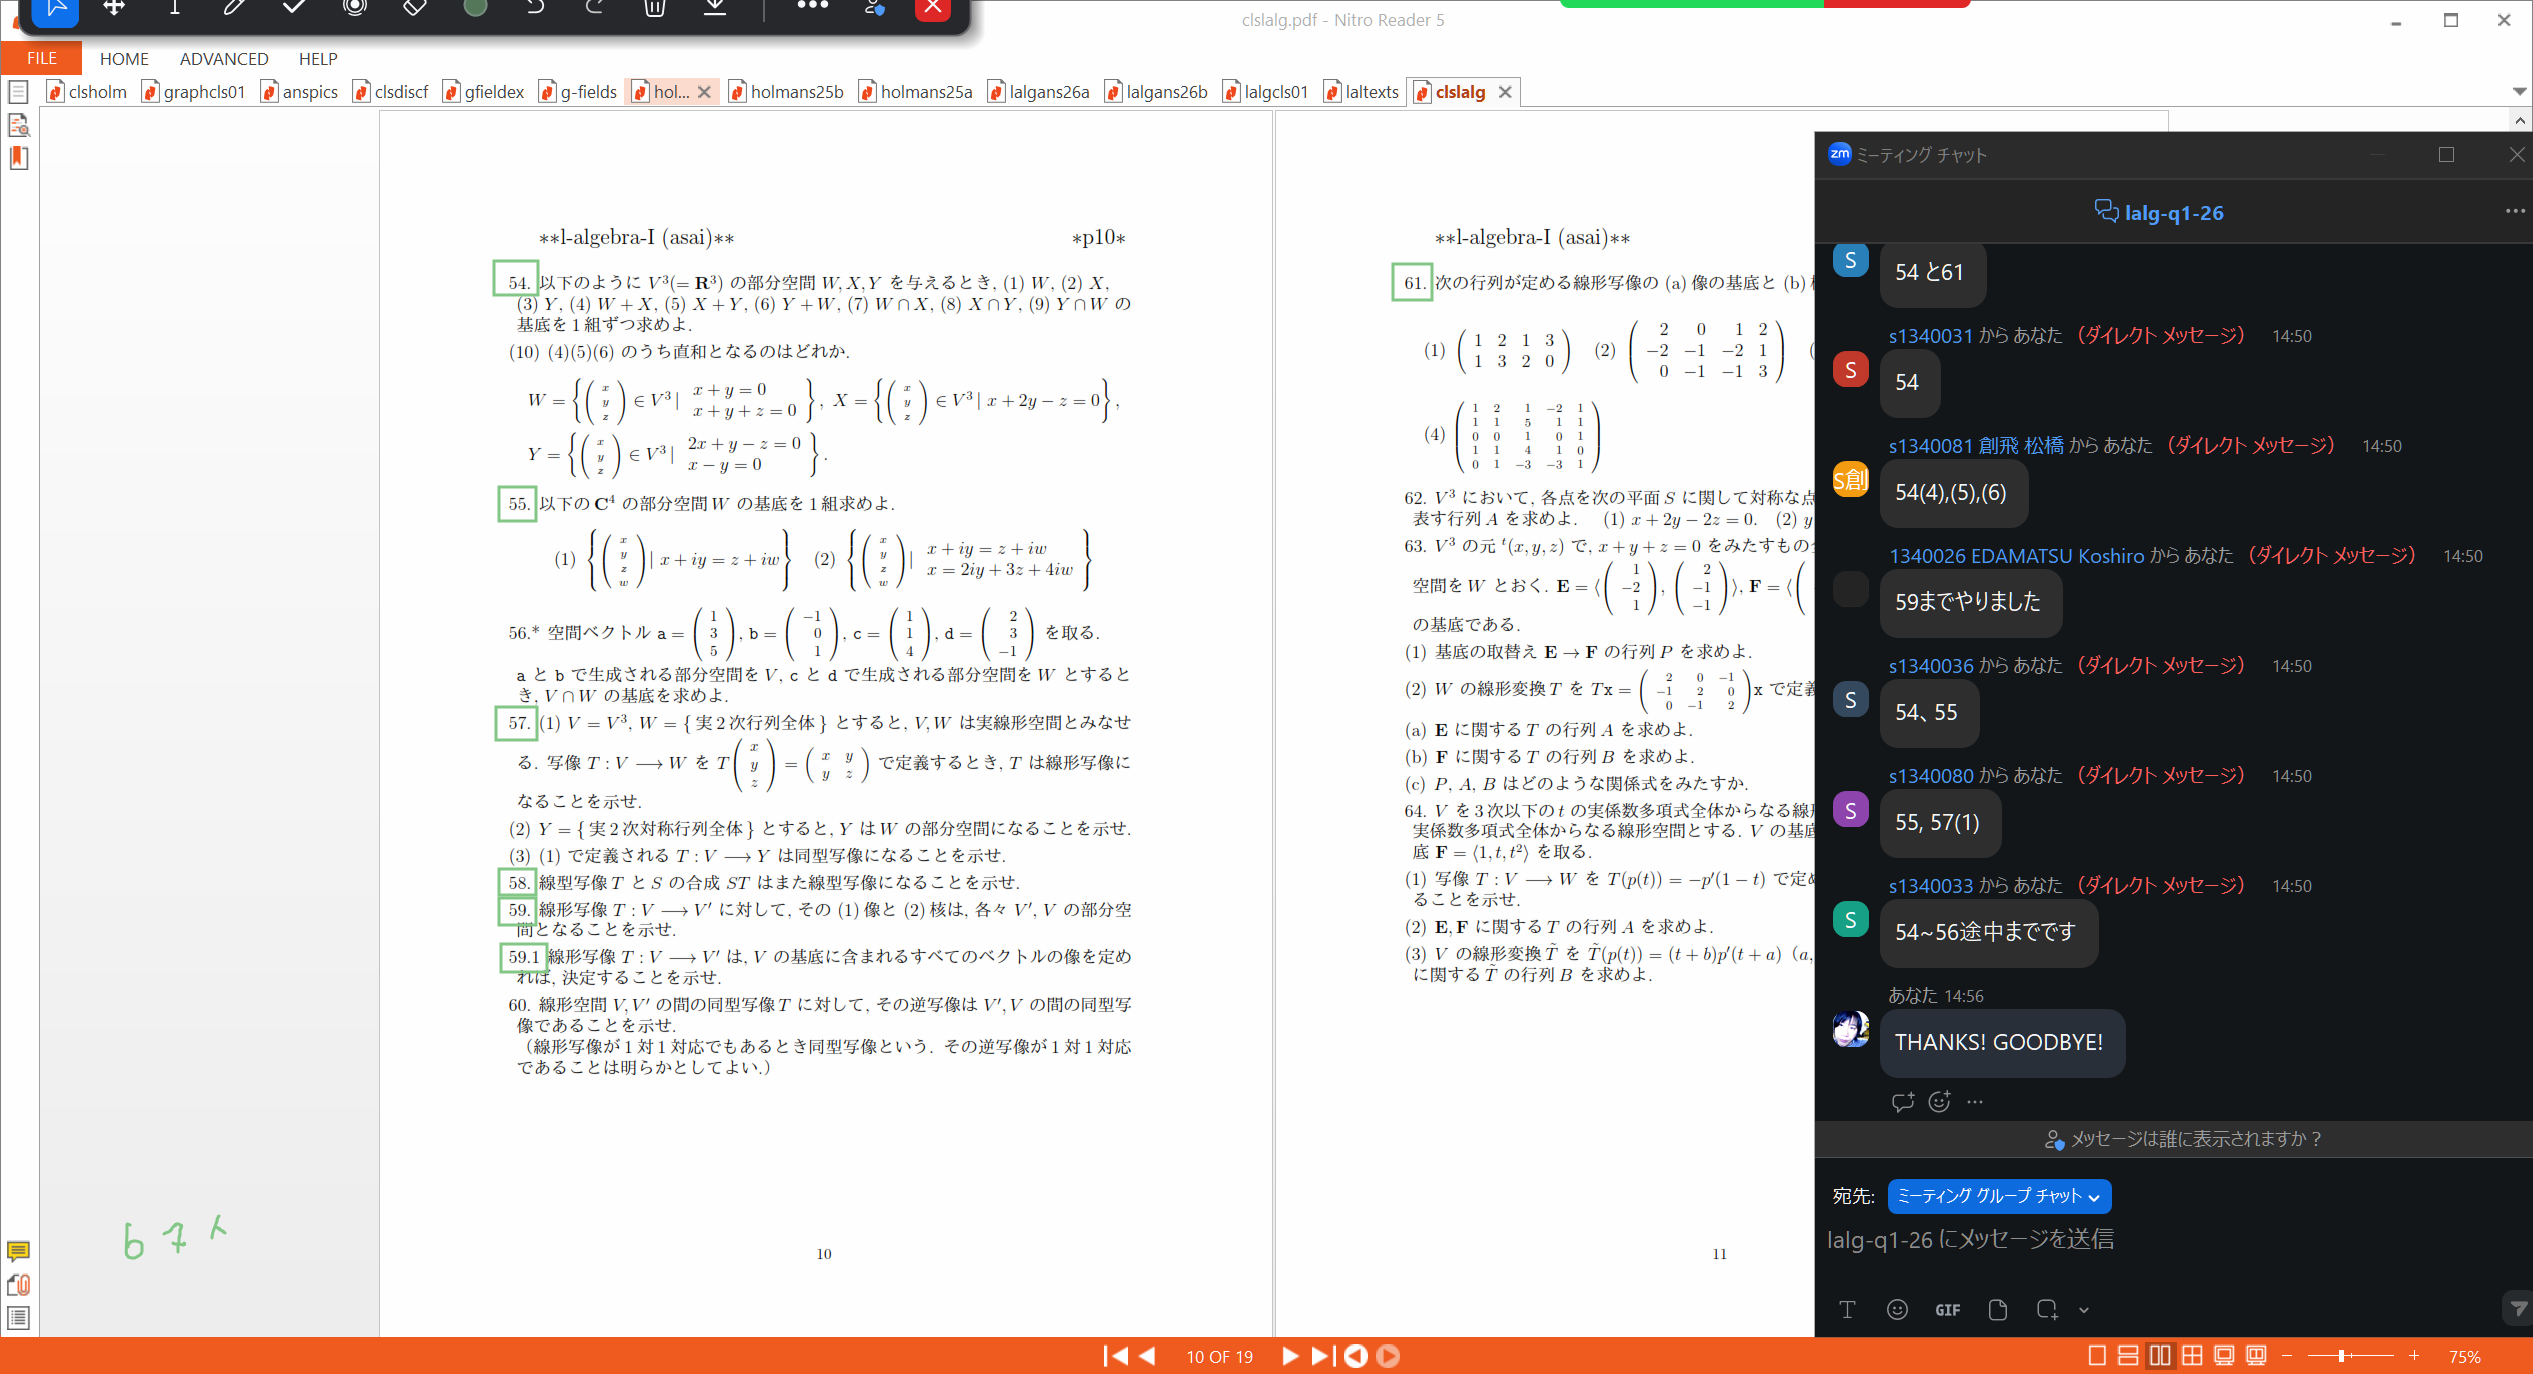Open the search panel in left sidebar

tap(18, 125)
